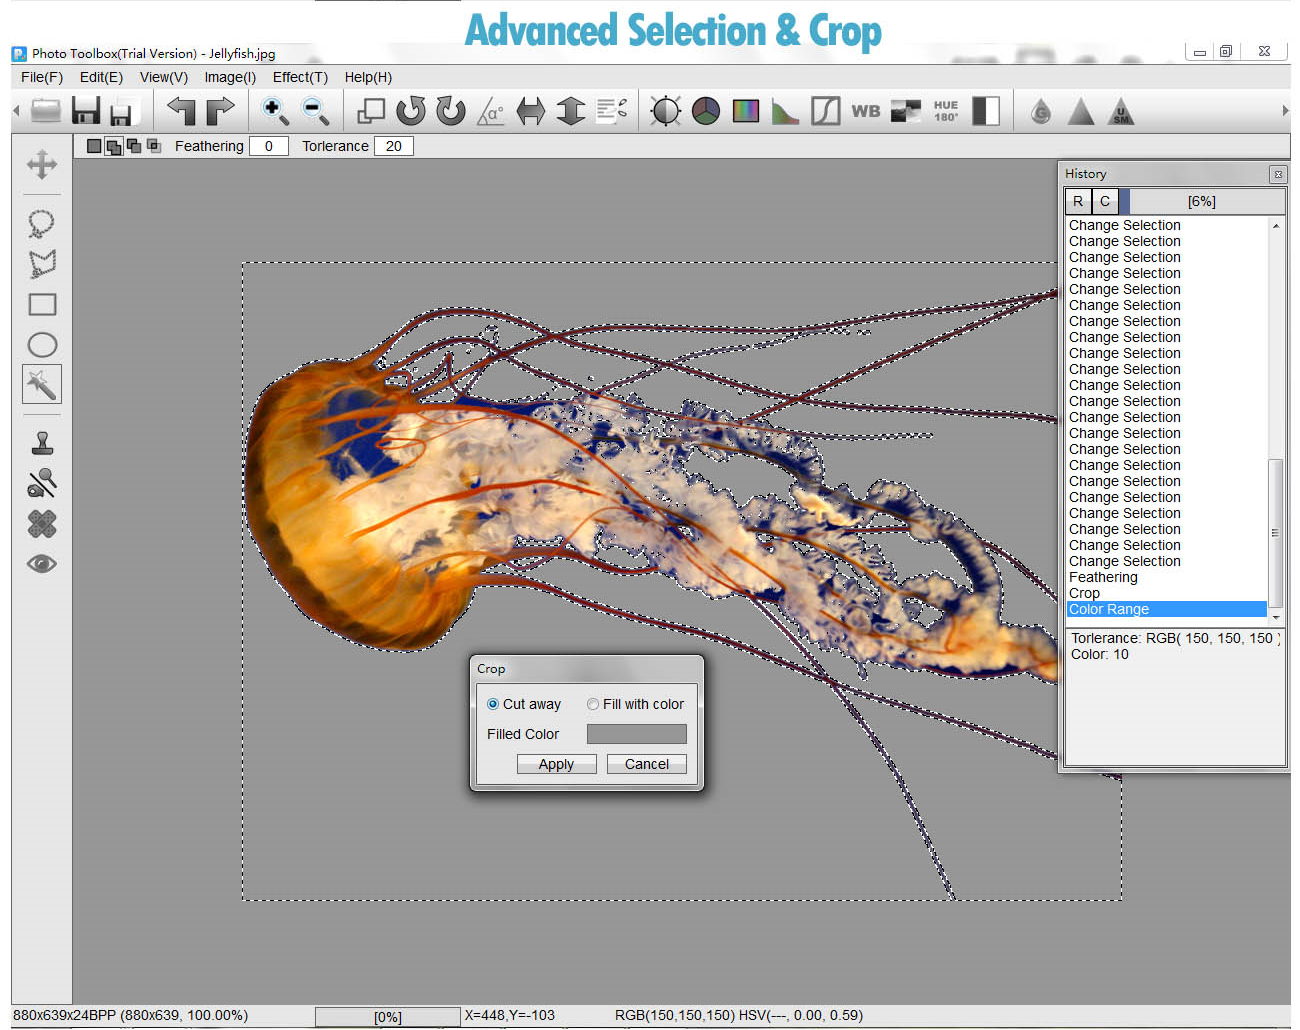The height and width of the screenshot is (1030, 1300).
Task: Choose the Healing bandage tool
Action: 41,524
